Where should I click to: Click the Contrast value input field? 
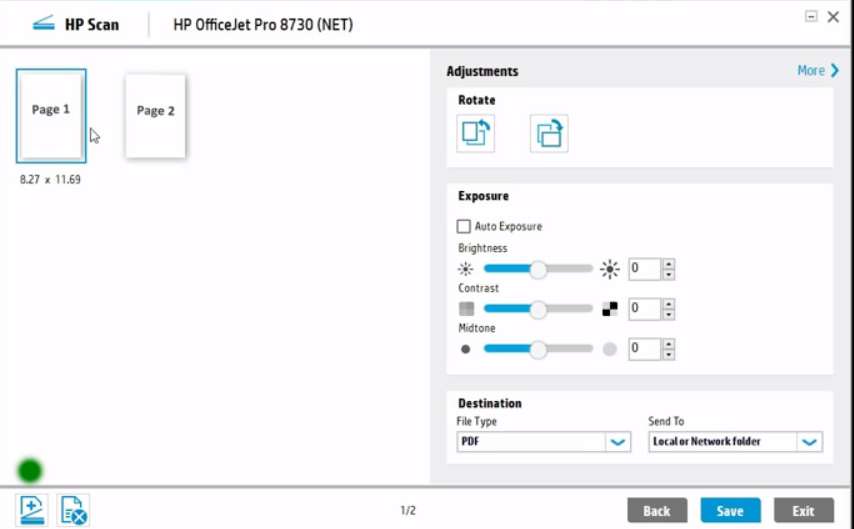(644, 309)
